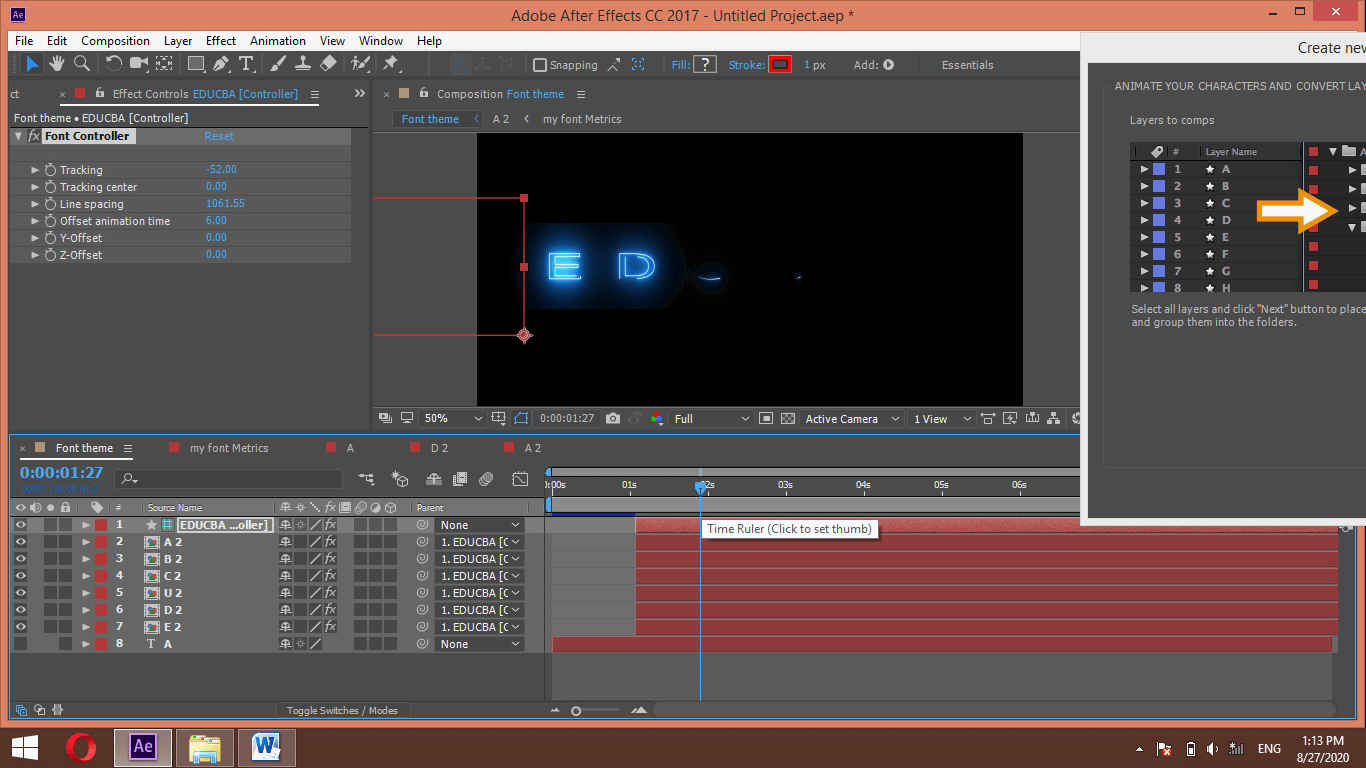Select the Zoom tool in toolbar
1366x768 pixels.
point(82,64)
